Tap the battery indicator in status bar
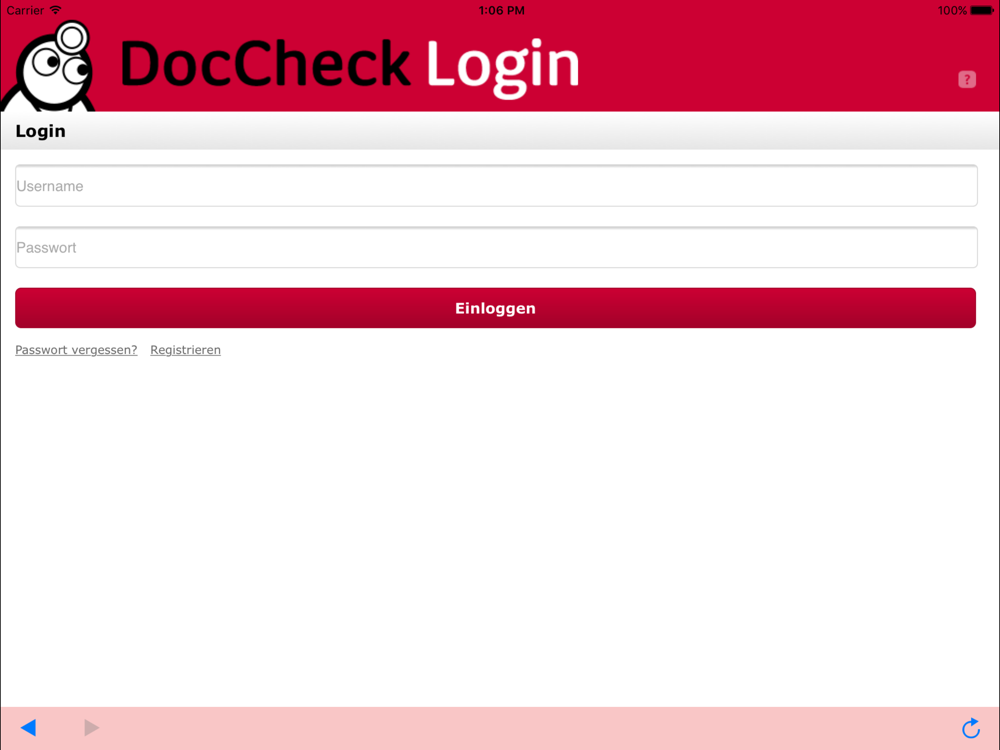The height and width of the screenshot is (750, 1000). click(982, 10)
